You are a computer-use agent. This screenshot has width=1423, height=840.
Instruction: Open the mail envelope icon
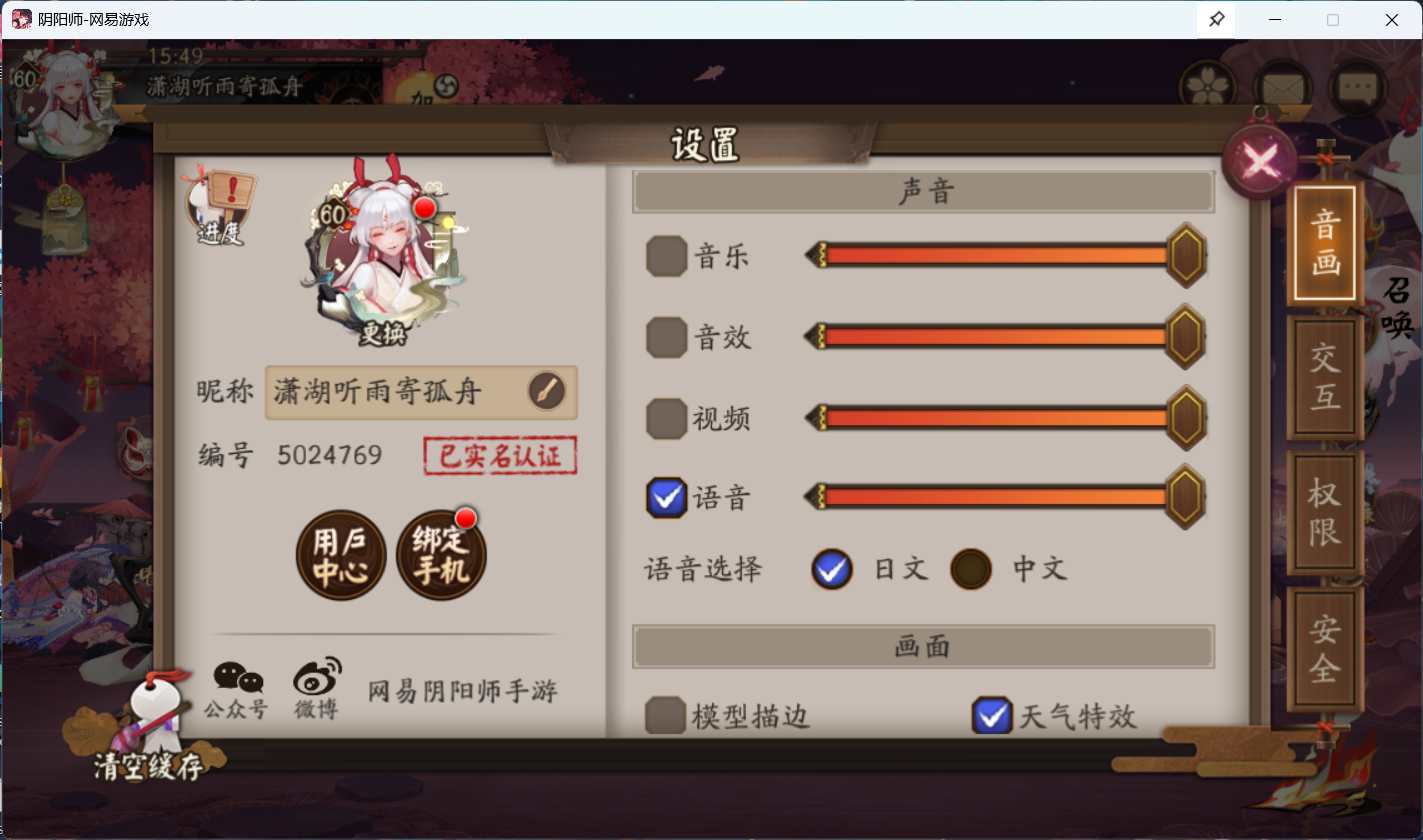point(1282,87)
